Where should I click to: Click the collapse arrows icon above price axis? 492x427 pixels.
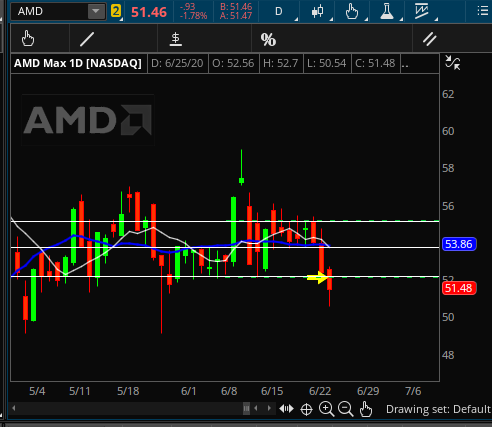pos(453,63)
